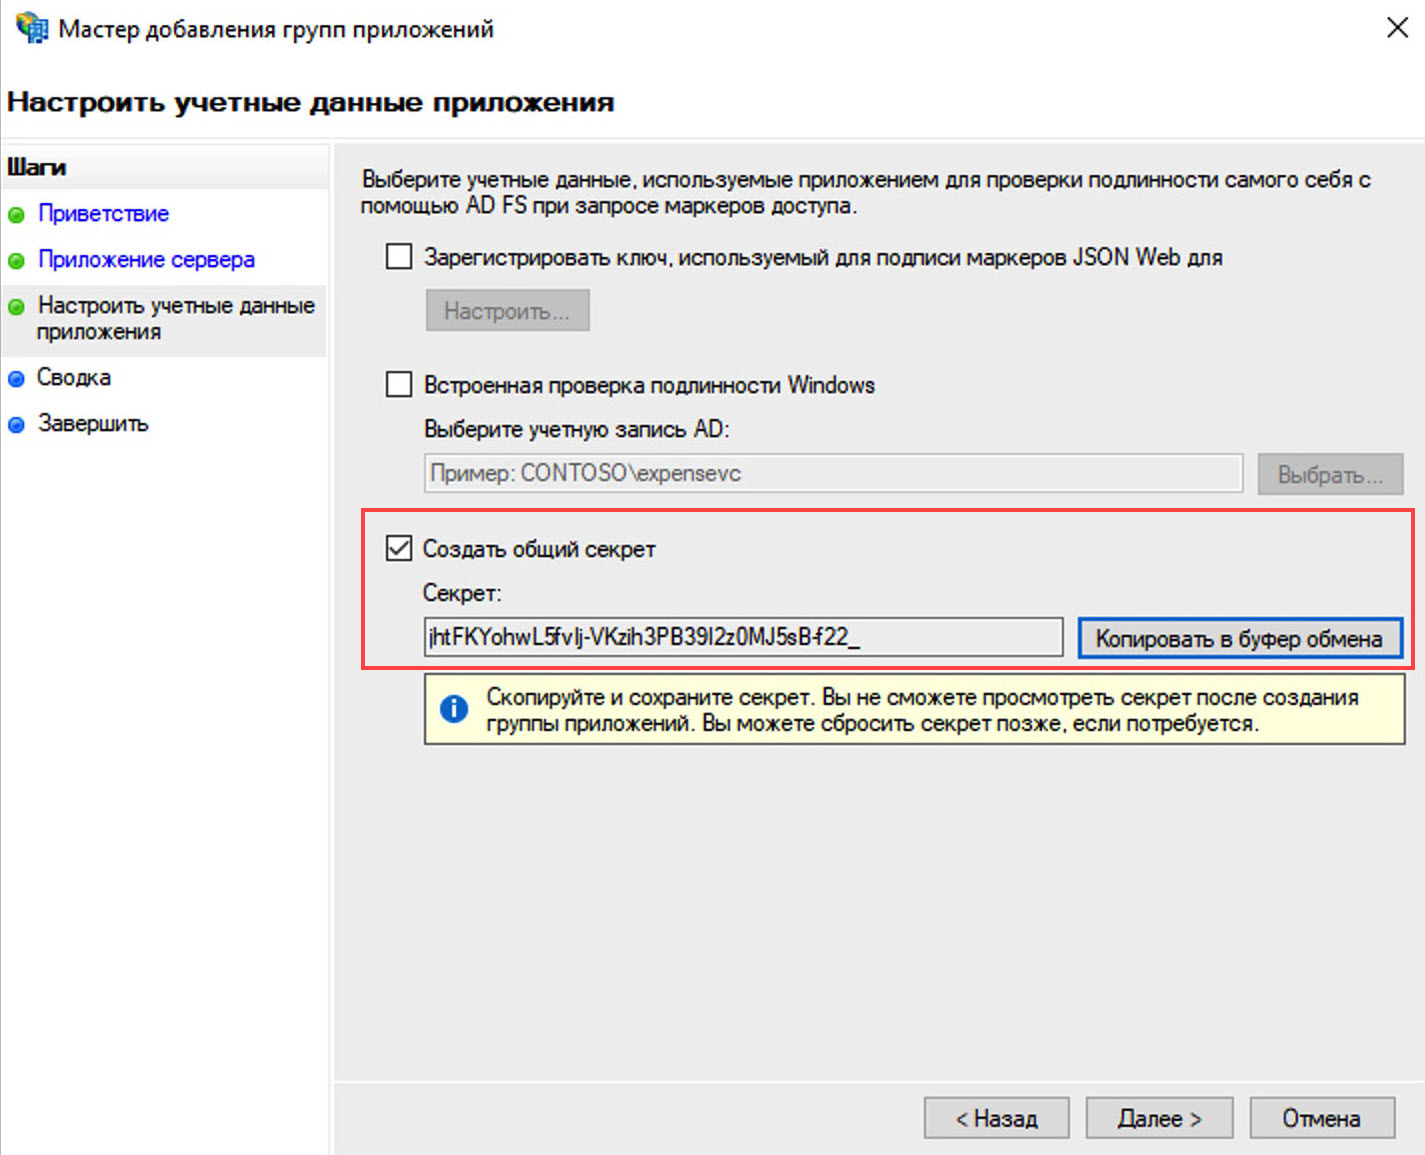Go back with the Назад button

tap(996, 1118)
